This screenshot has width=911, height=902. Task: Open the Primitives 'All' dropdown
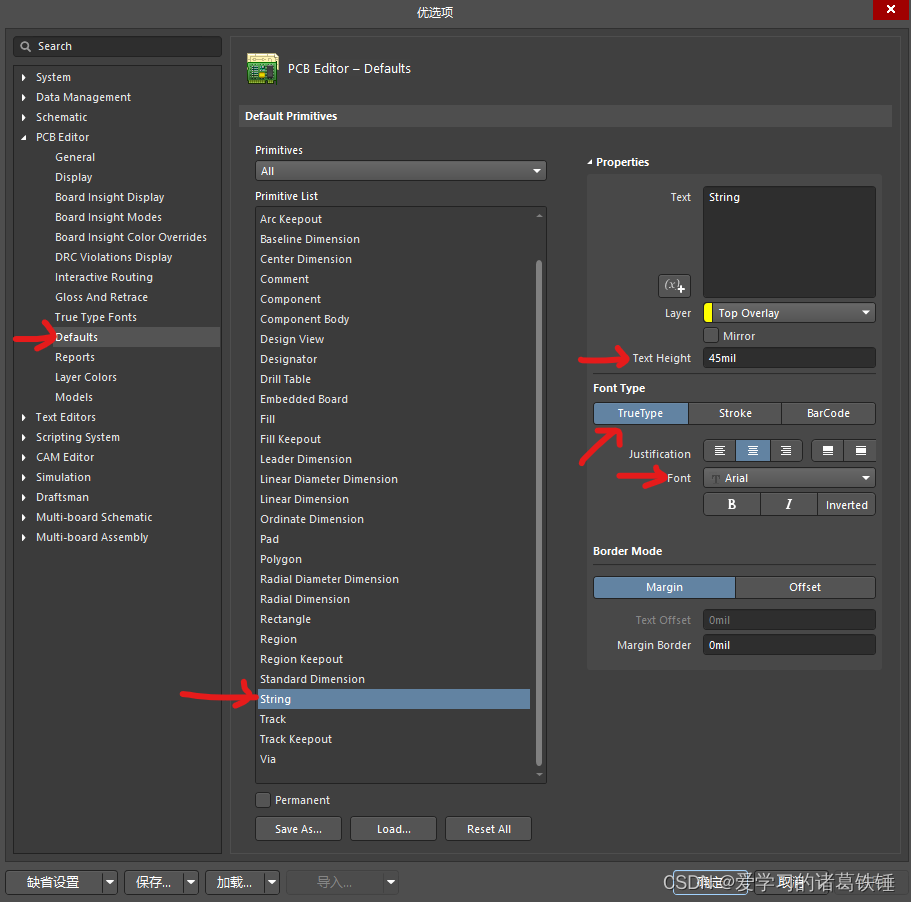[400, 171]
